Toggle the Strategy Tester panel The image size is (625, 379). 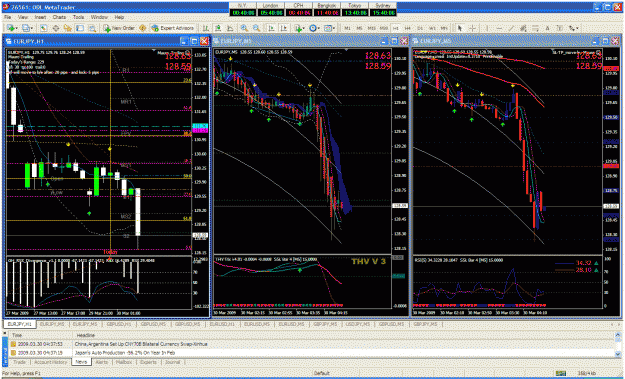[x=92, y=28]
